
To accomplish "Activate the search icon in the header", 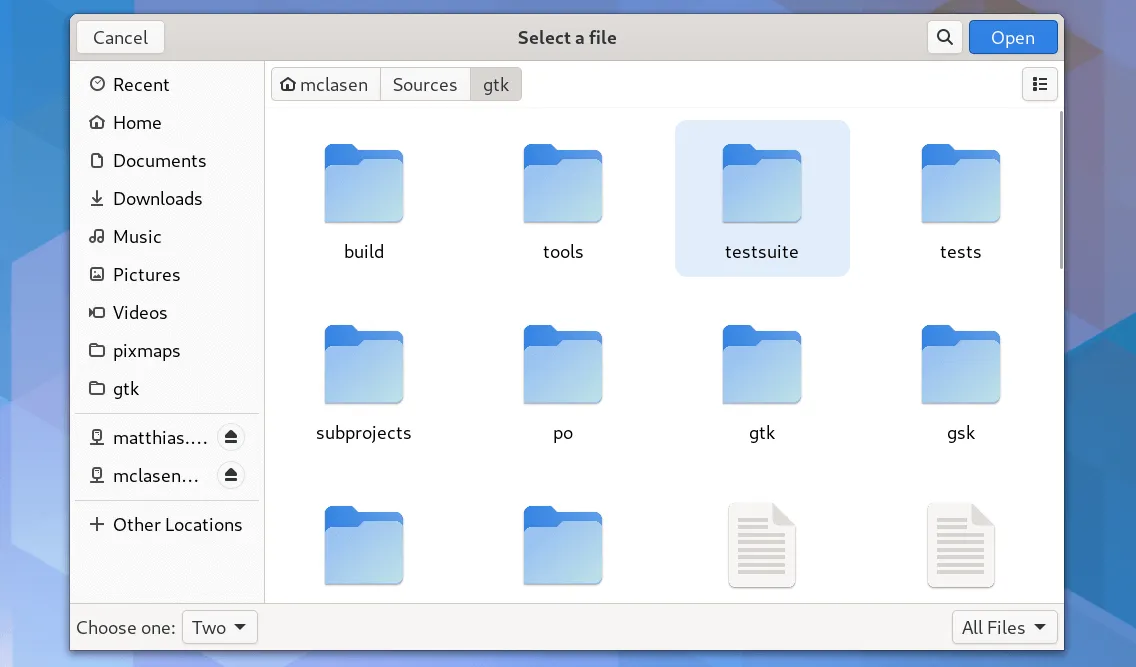I will pyautogui.click(x=944, y=37).
